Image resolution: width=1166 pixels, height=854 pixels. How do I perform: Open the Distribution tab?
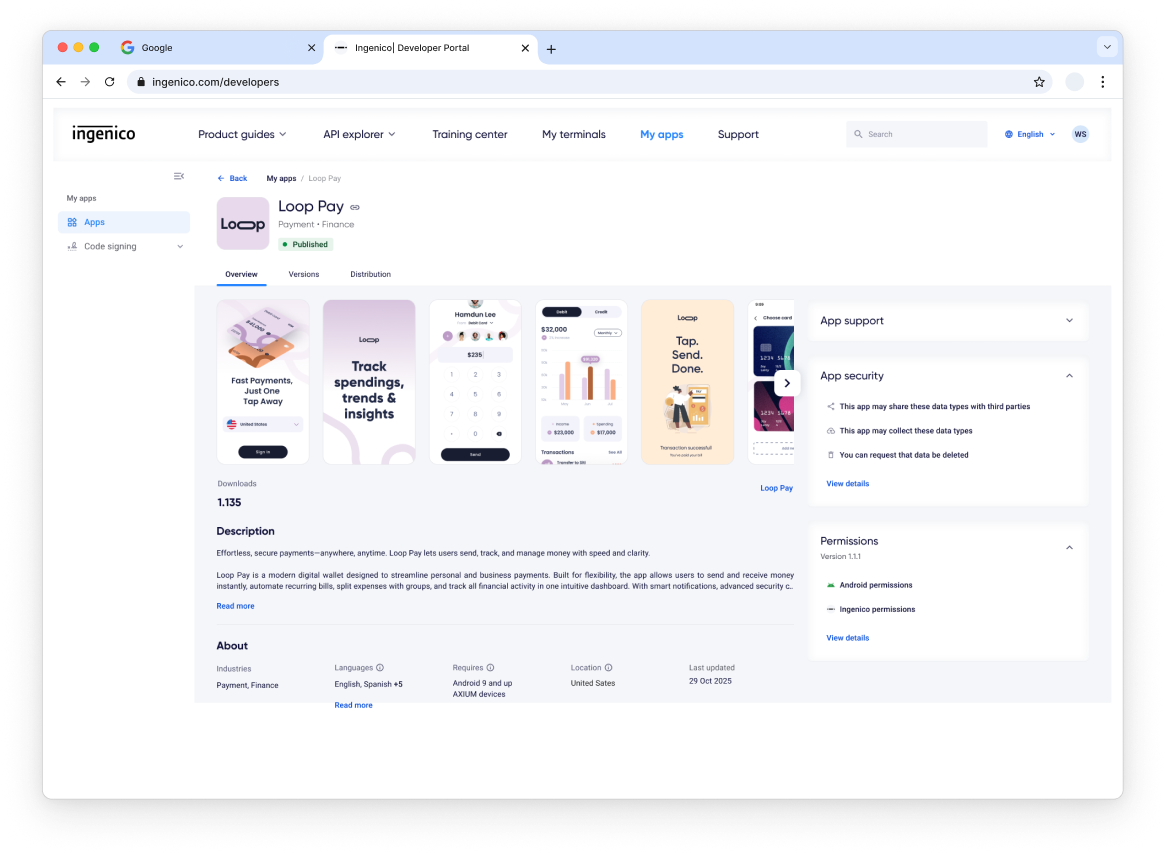click(370, 274)
